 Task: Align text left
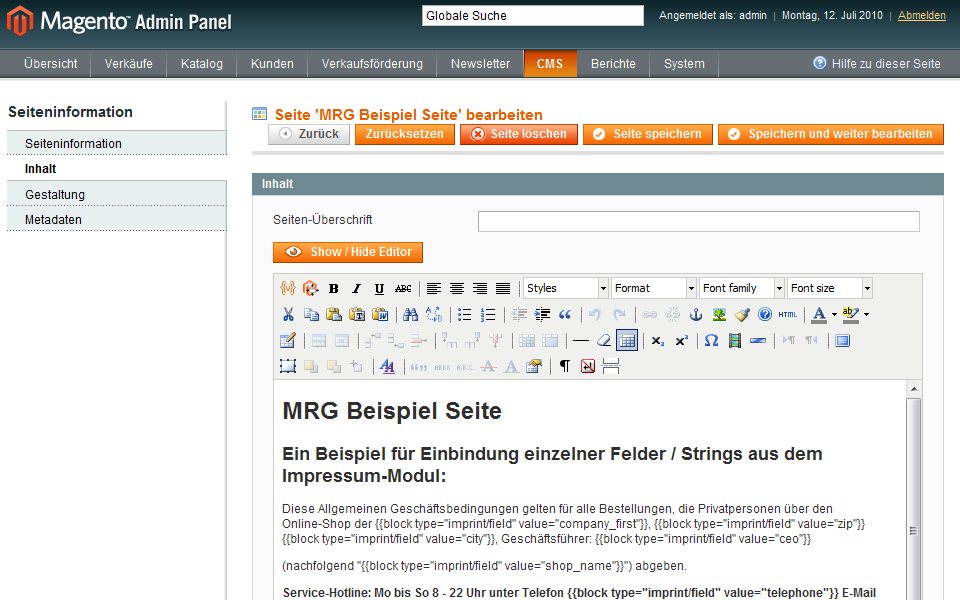point(433,288)
